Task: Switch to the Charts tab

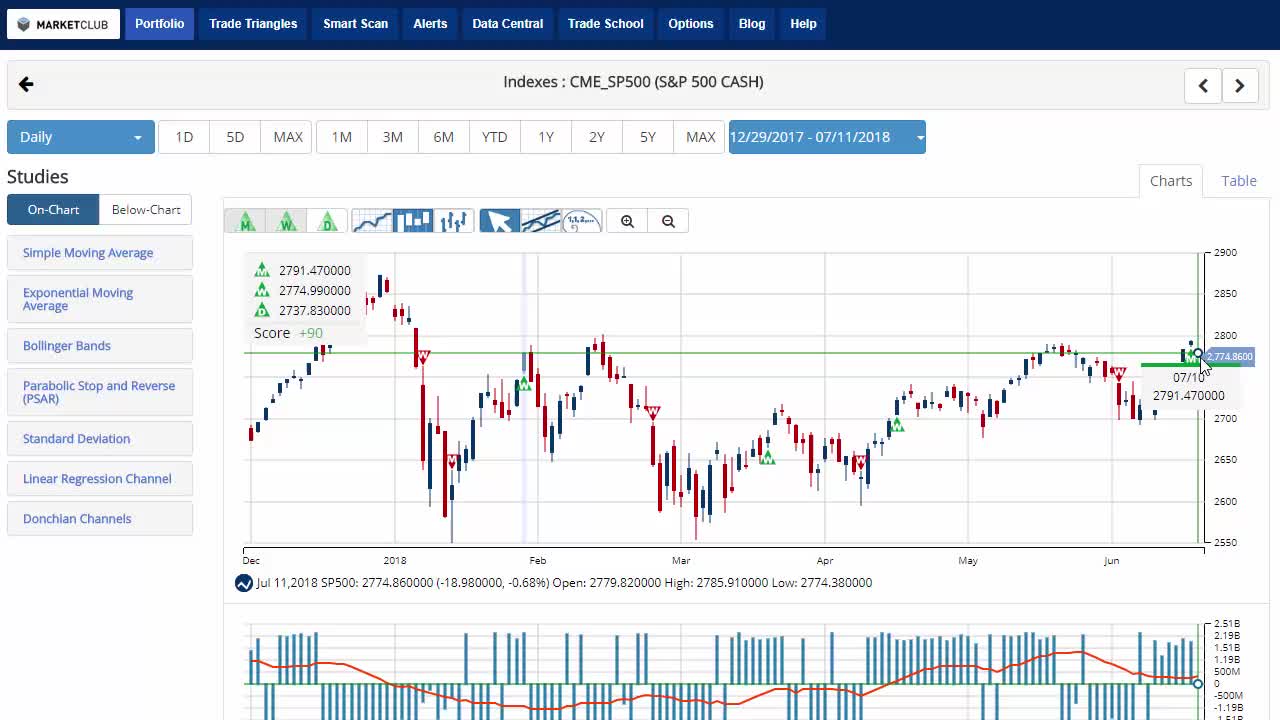Action: coord(1171,181)
